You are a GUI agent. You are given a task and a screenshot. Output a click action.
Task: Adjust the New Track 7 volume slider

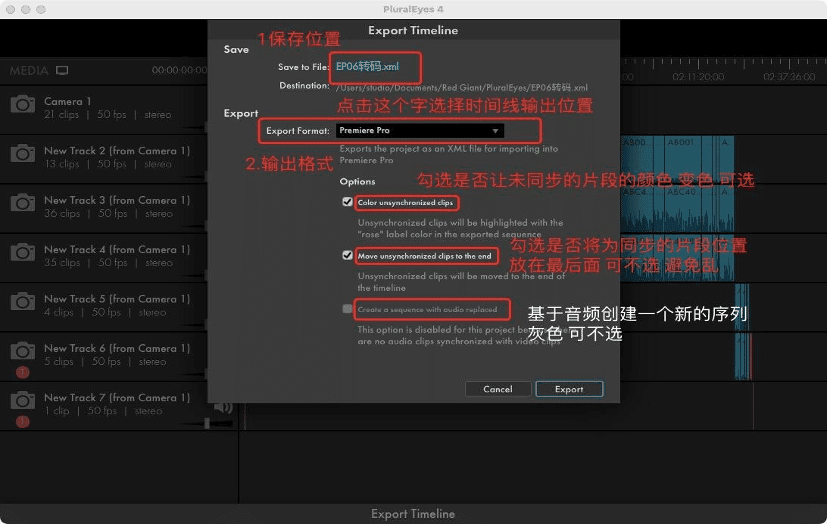[207, 423]
